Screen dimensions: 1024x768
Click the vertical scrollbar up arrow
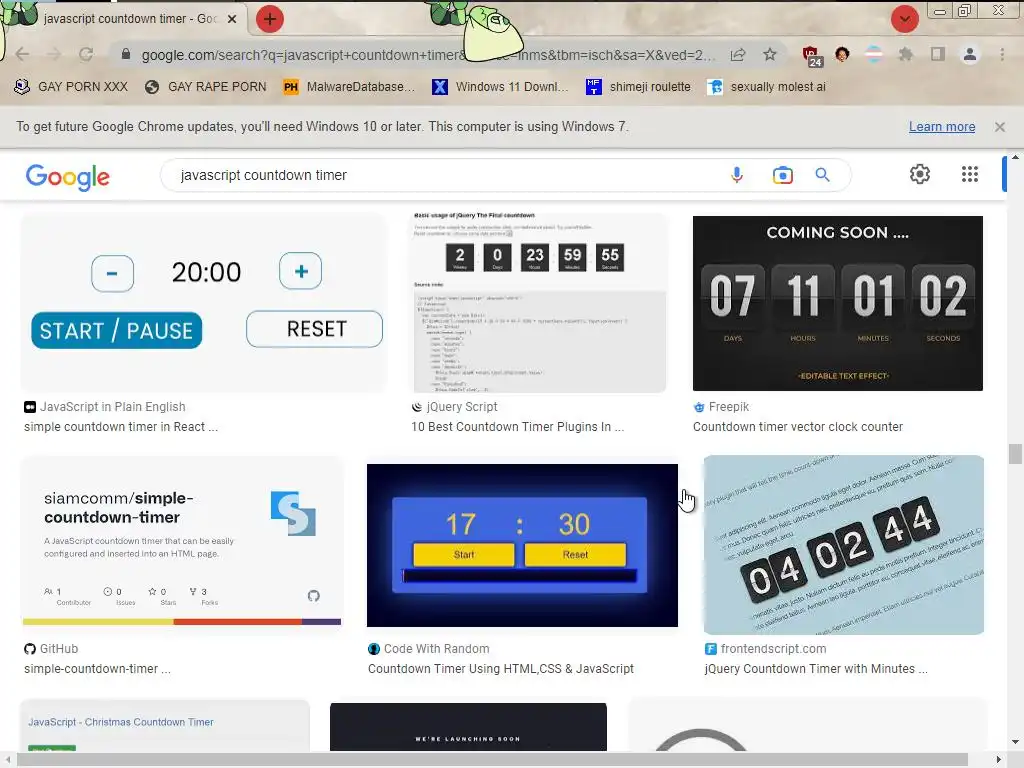point(1015,157)
